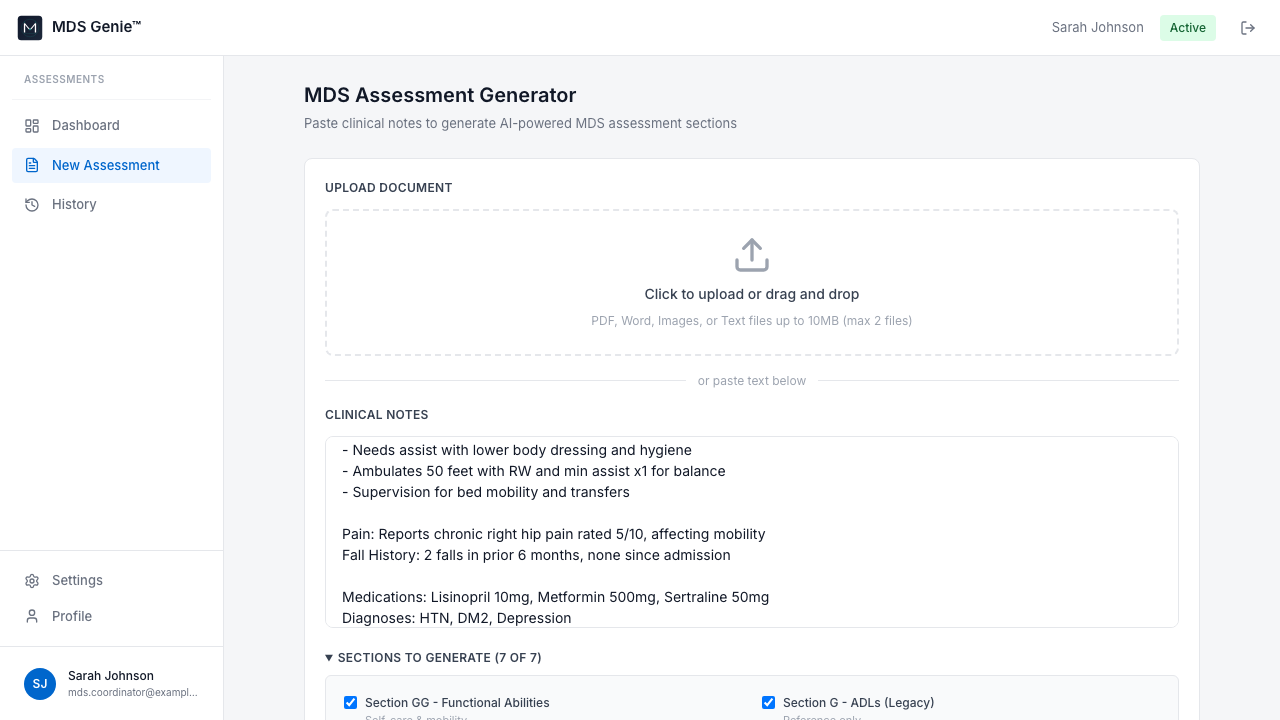Disable Section GG - Functional Abilities
1280x720 pixels.
point(350,702)
